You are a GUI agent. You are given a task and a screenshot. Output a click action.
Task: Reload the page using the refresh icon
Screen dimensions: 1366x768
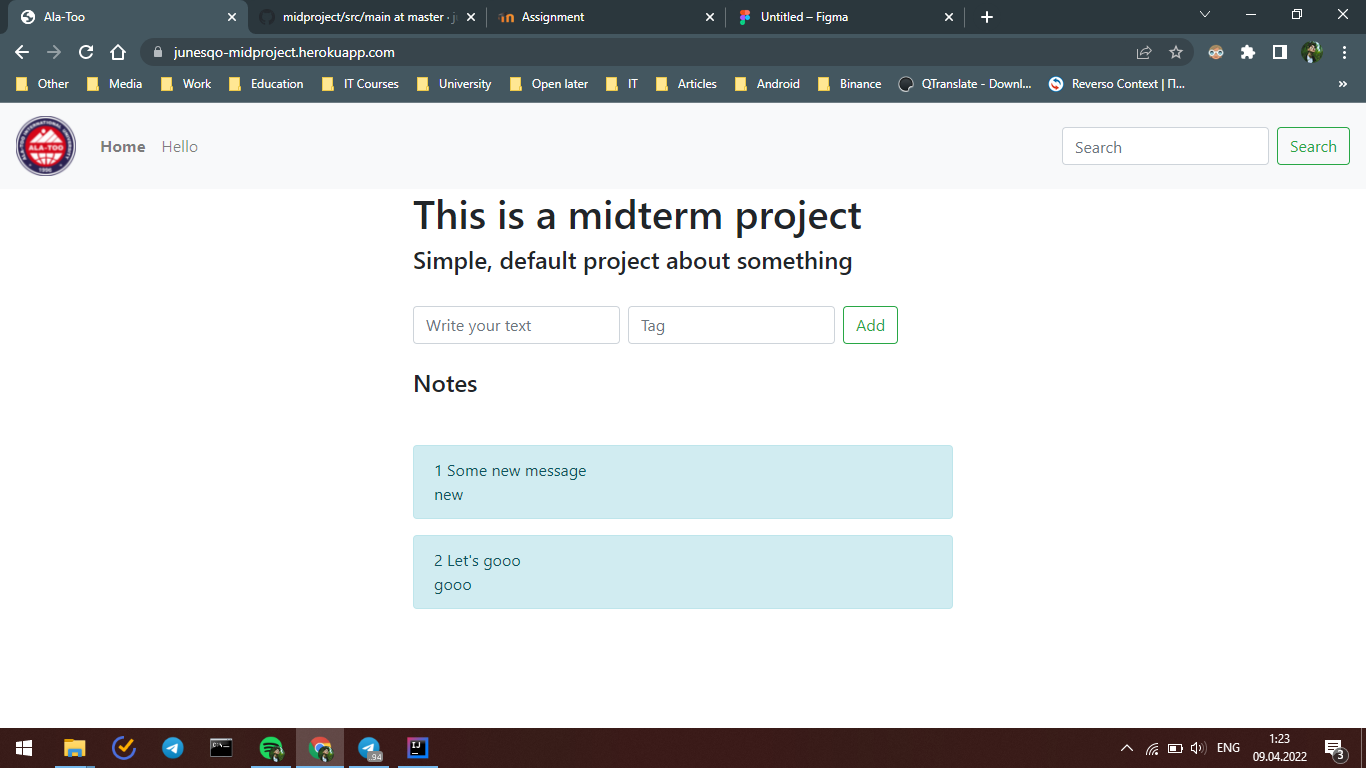[85, 52]
